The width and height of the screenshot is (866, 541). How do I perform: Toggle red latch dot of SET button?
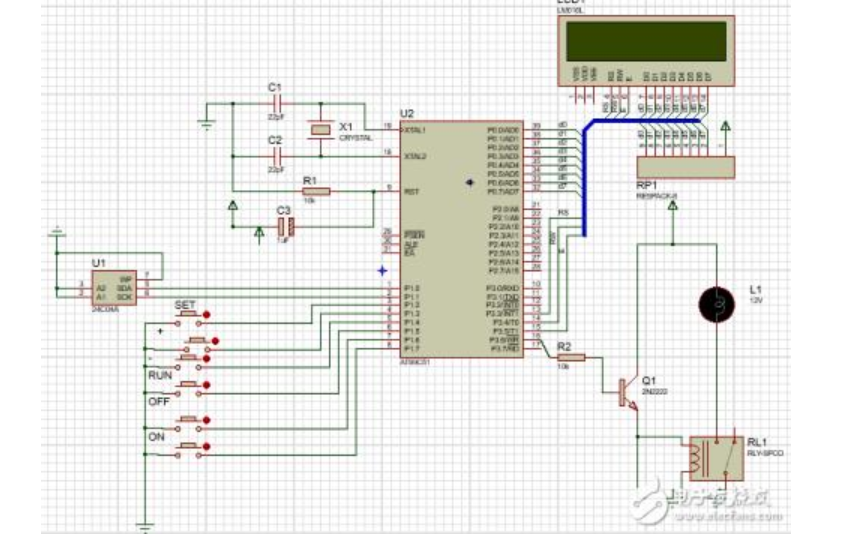[207, 315]
